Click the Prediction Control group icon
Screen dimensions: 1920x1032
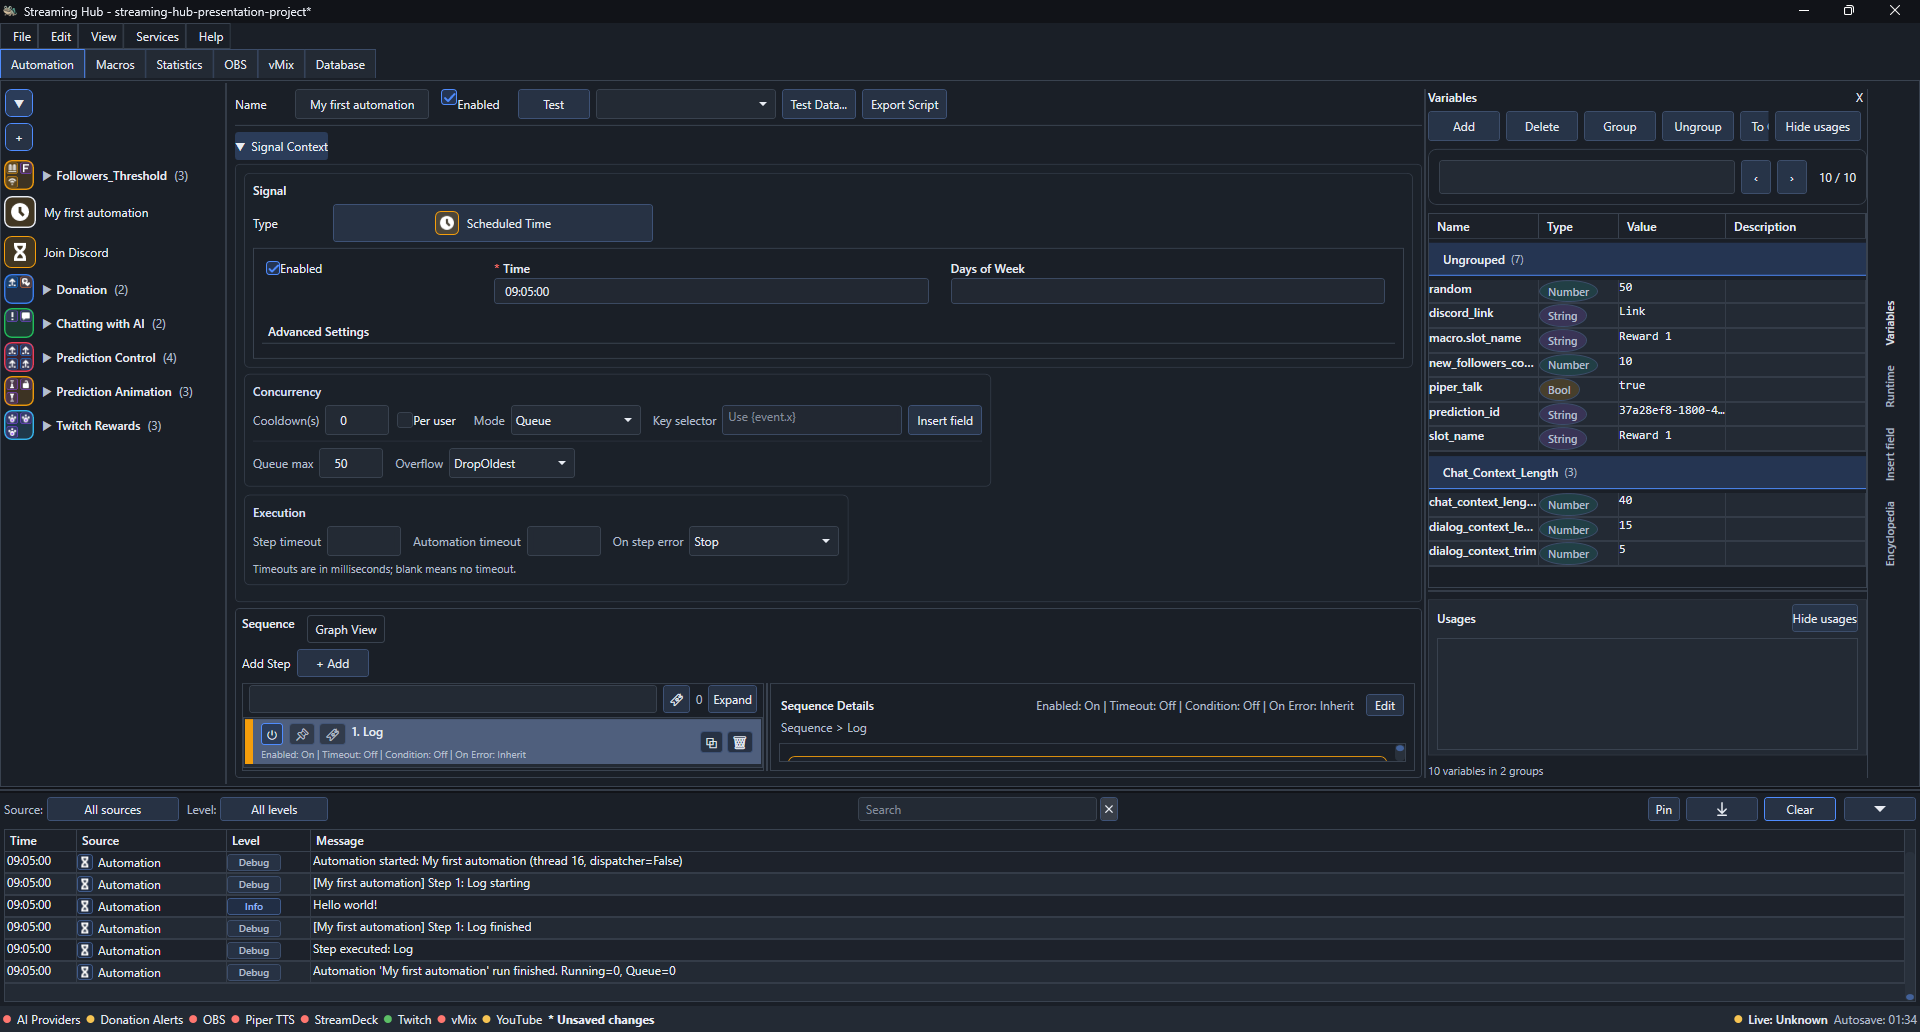click(x=20, y=357)
